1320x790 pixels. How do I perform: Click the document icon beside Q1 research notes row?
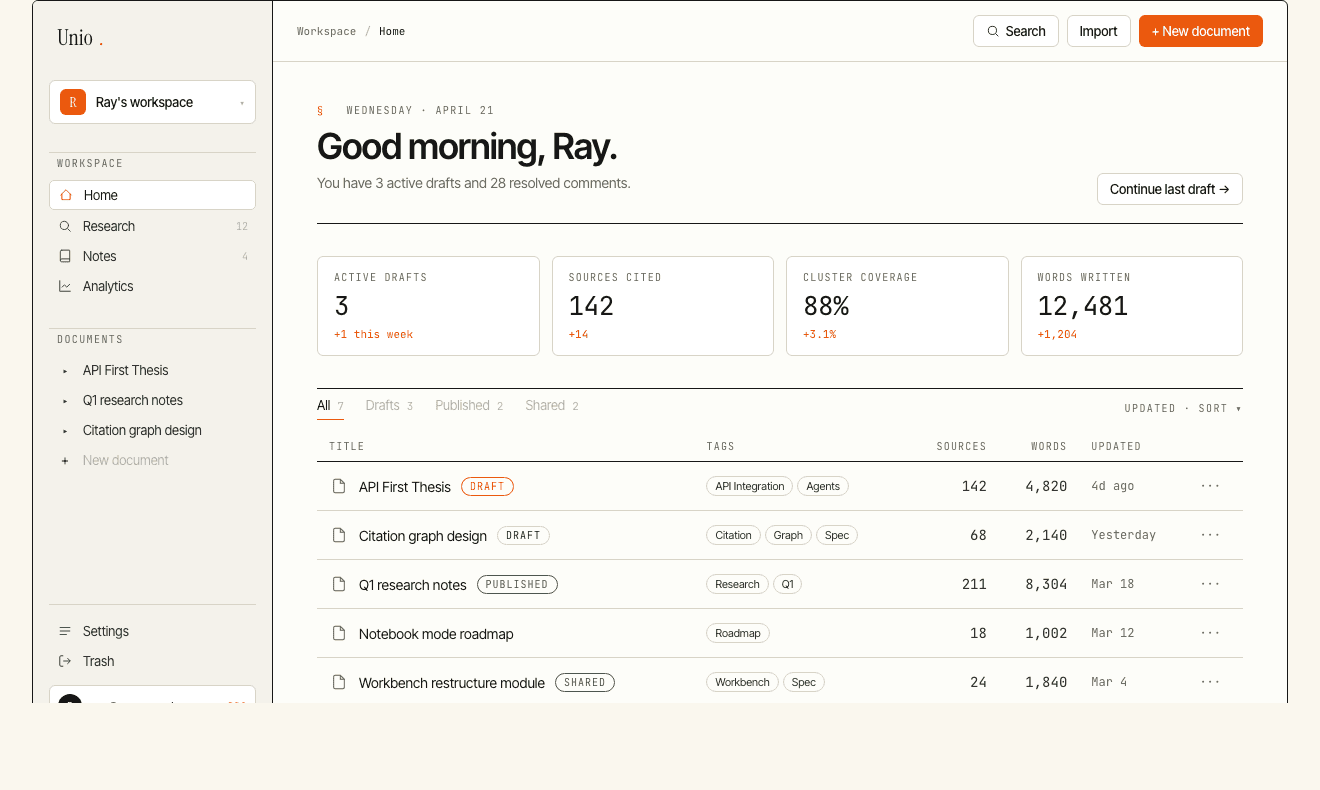pos(339,584)
